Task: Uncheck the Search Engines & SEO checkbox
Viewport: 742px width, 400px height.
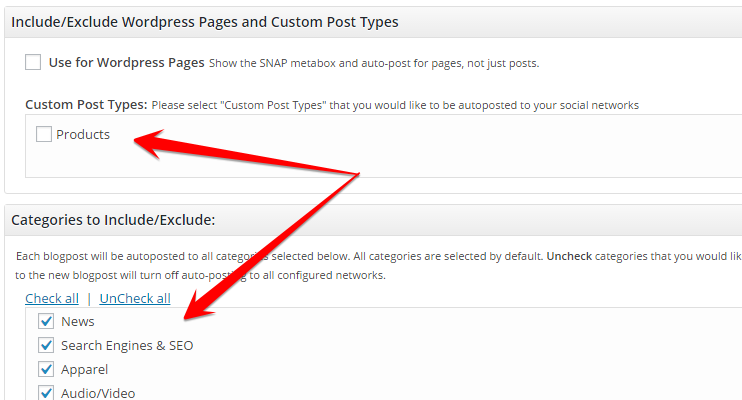Action: click(x=46, y=345)
